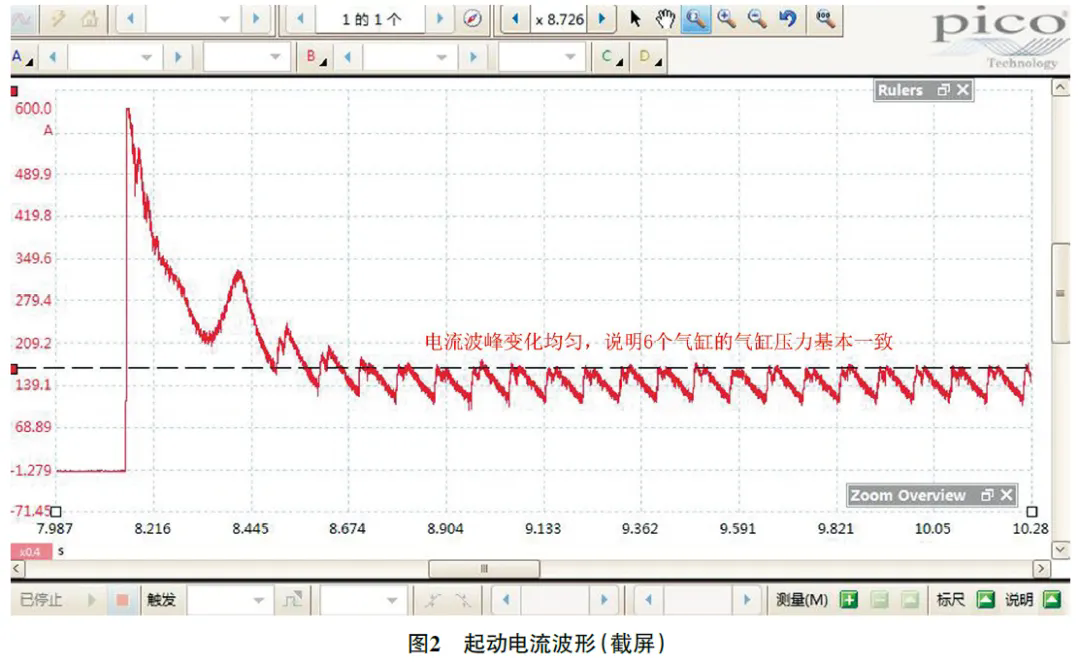1080x664 pixels.
Task: Go to next waveform buffer
Action: point(440,19)
